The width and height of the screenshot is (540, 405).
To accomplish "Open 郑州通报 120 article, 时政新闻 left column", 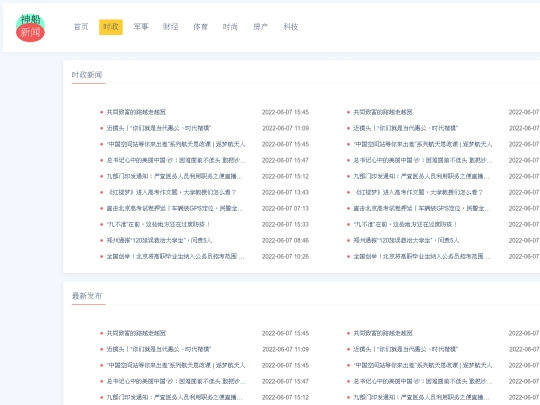I will tap(159, 240).
